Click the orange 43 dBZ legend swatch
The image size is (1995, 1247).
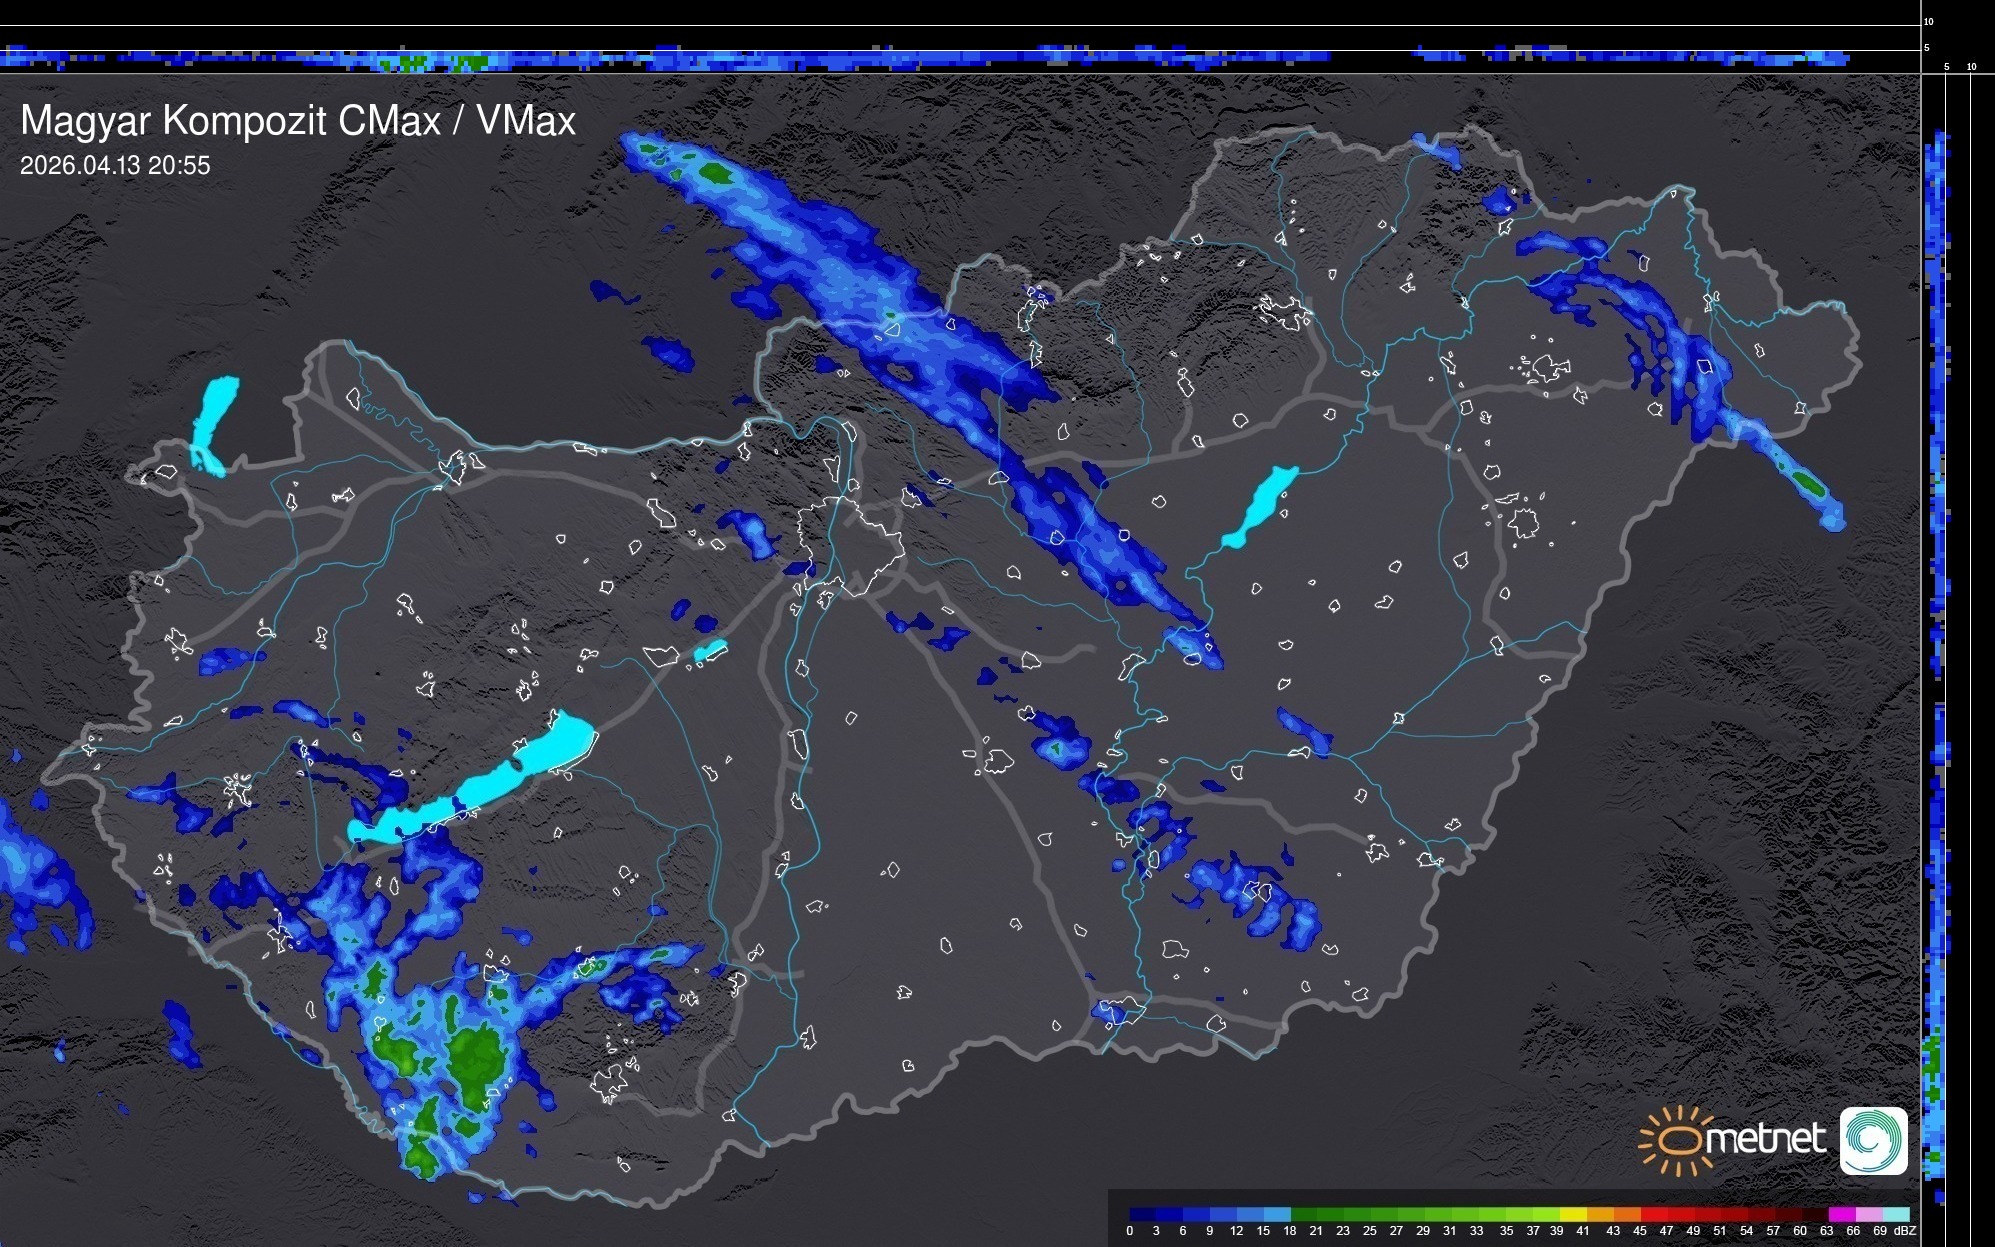(x=1626, y=1214)
